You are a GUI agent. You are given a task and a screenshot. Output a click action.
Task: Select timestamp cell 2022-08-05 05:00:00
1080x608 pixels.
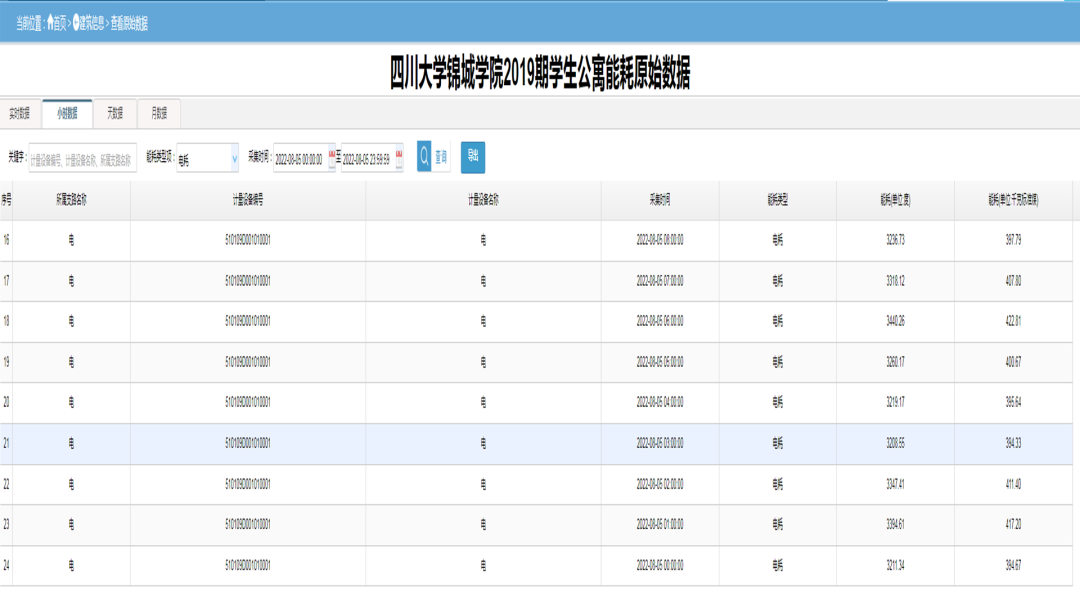click(660, 362)
